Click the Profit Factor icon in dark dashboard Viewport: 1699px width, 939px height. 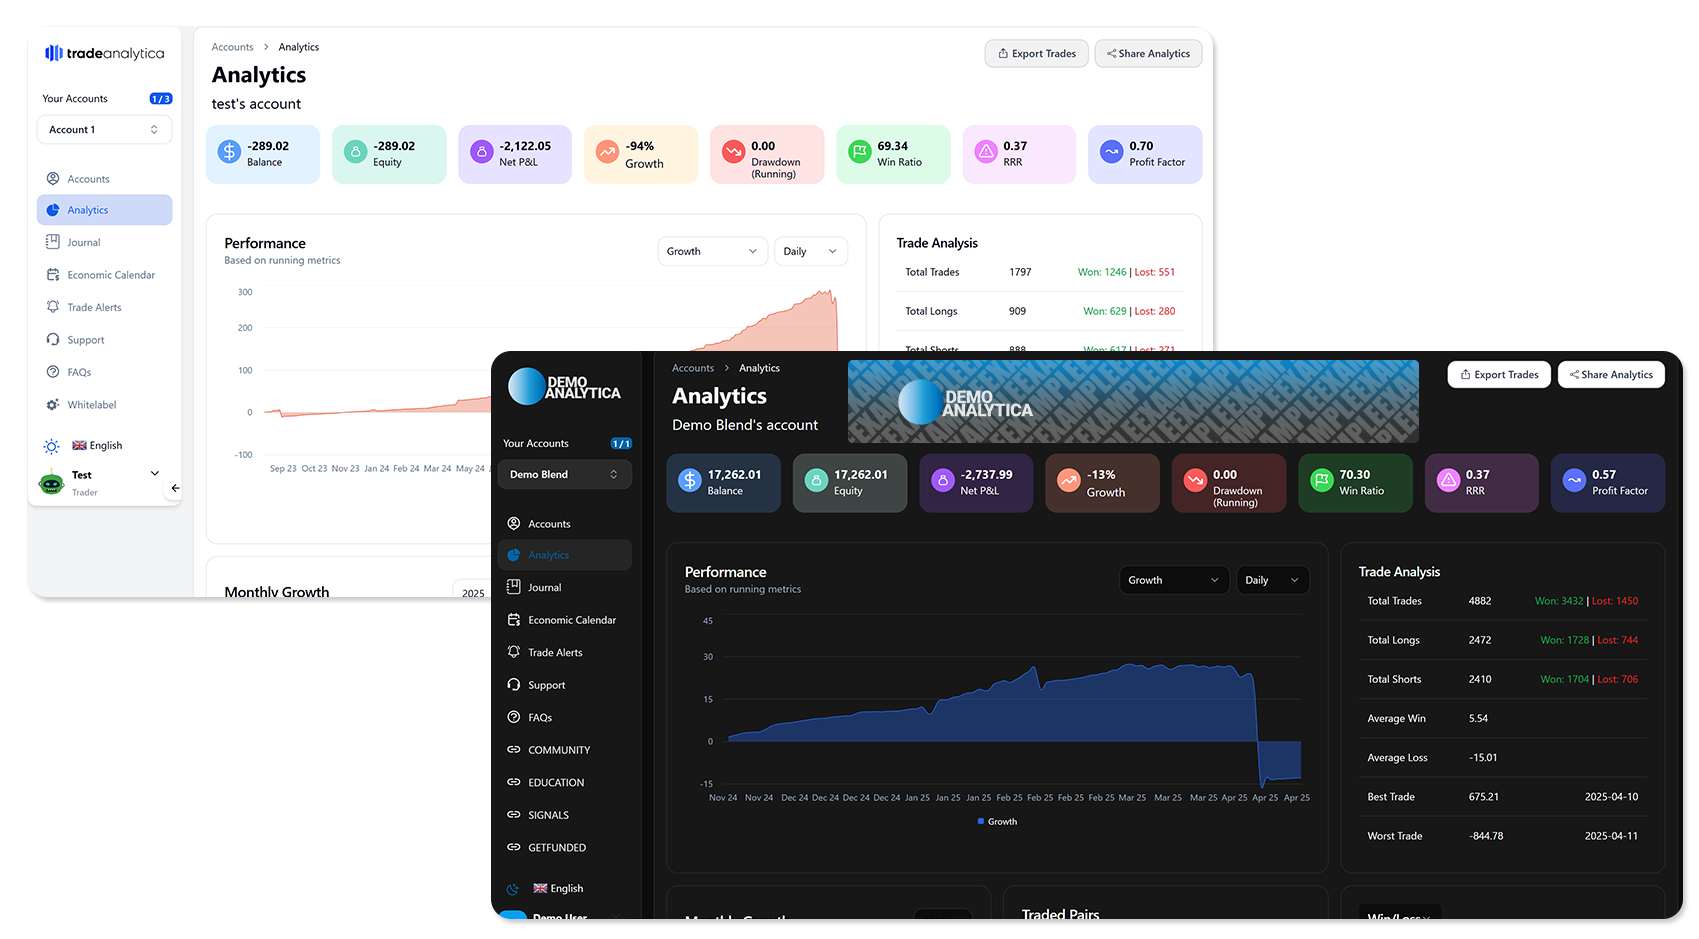1574,481
